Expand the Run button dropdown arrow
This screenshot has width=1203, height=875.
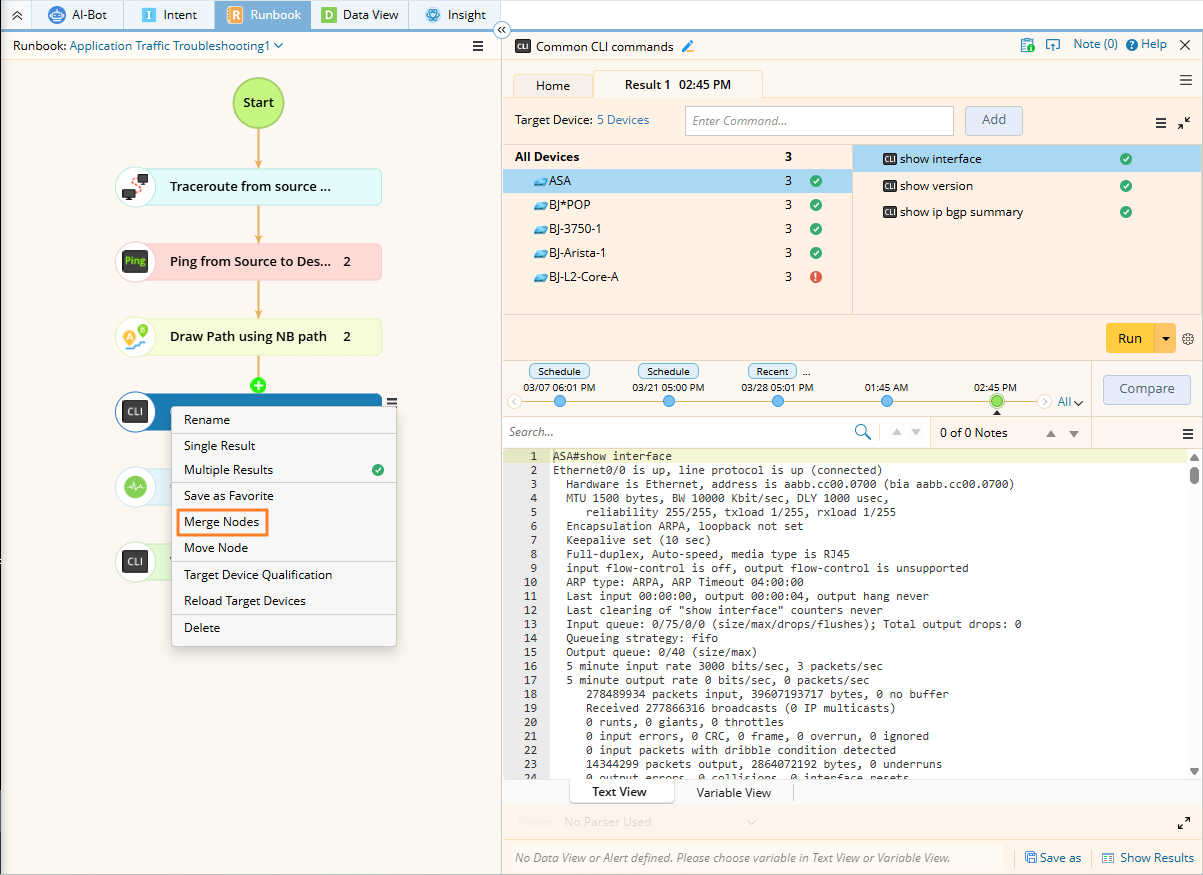(x=1165, y=339)
